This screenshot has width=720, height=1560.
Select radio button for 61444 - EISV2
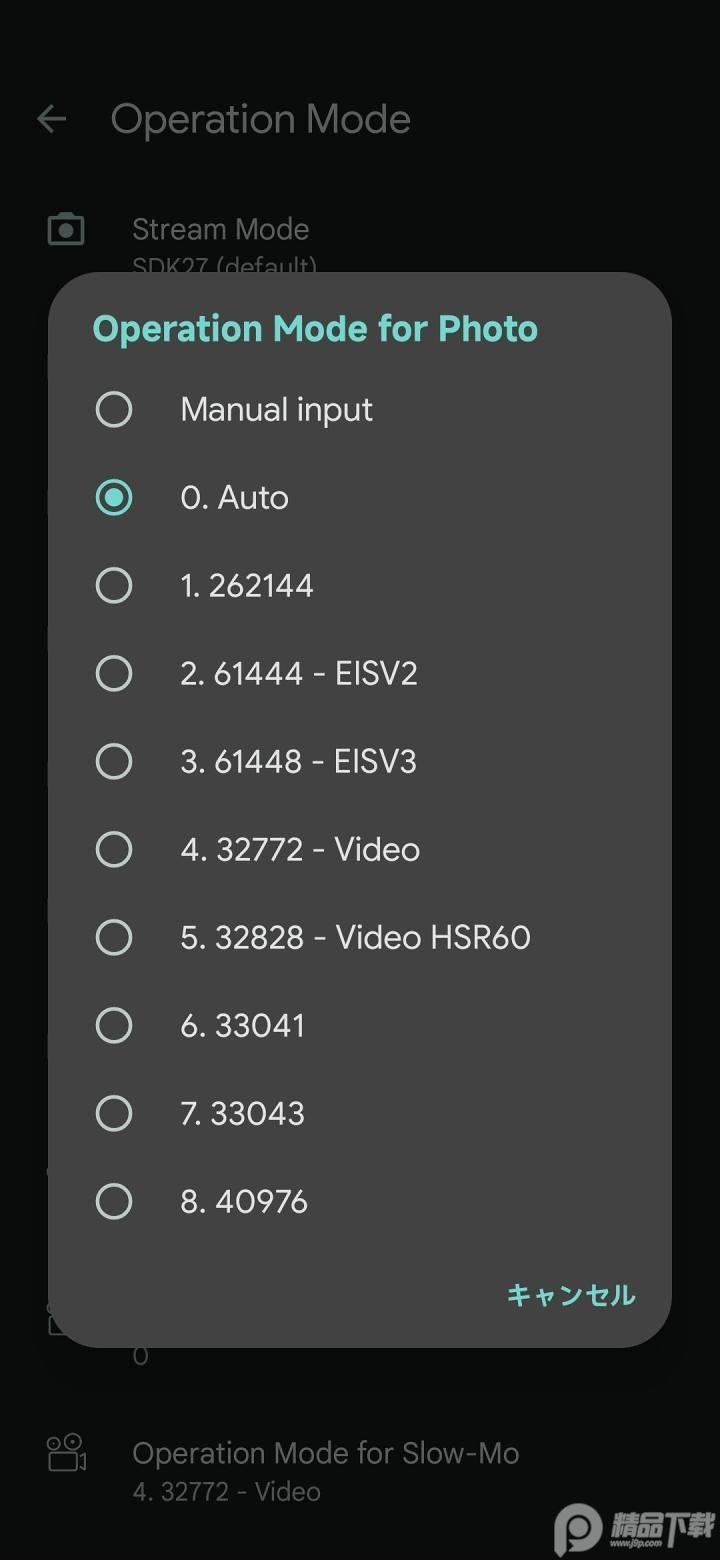tap(113, 673)
